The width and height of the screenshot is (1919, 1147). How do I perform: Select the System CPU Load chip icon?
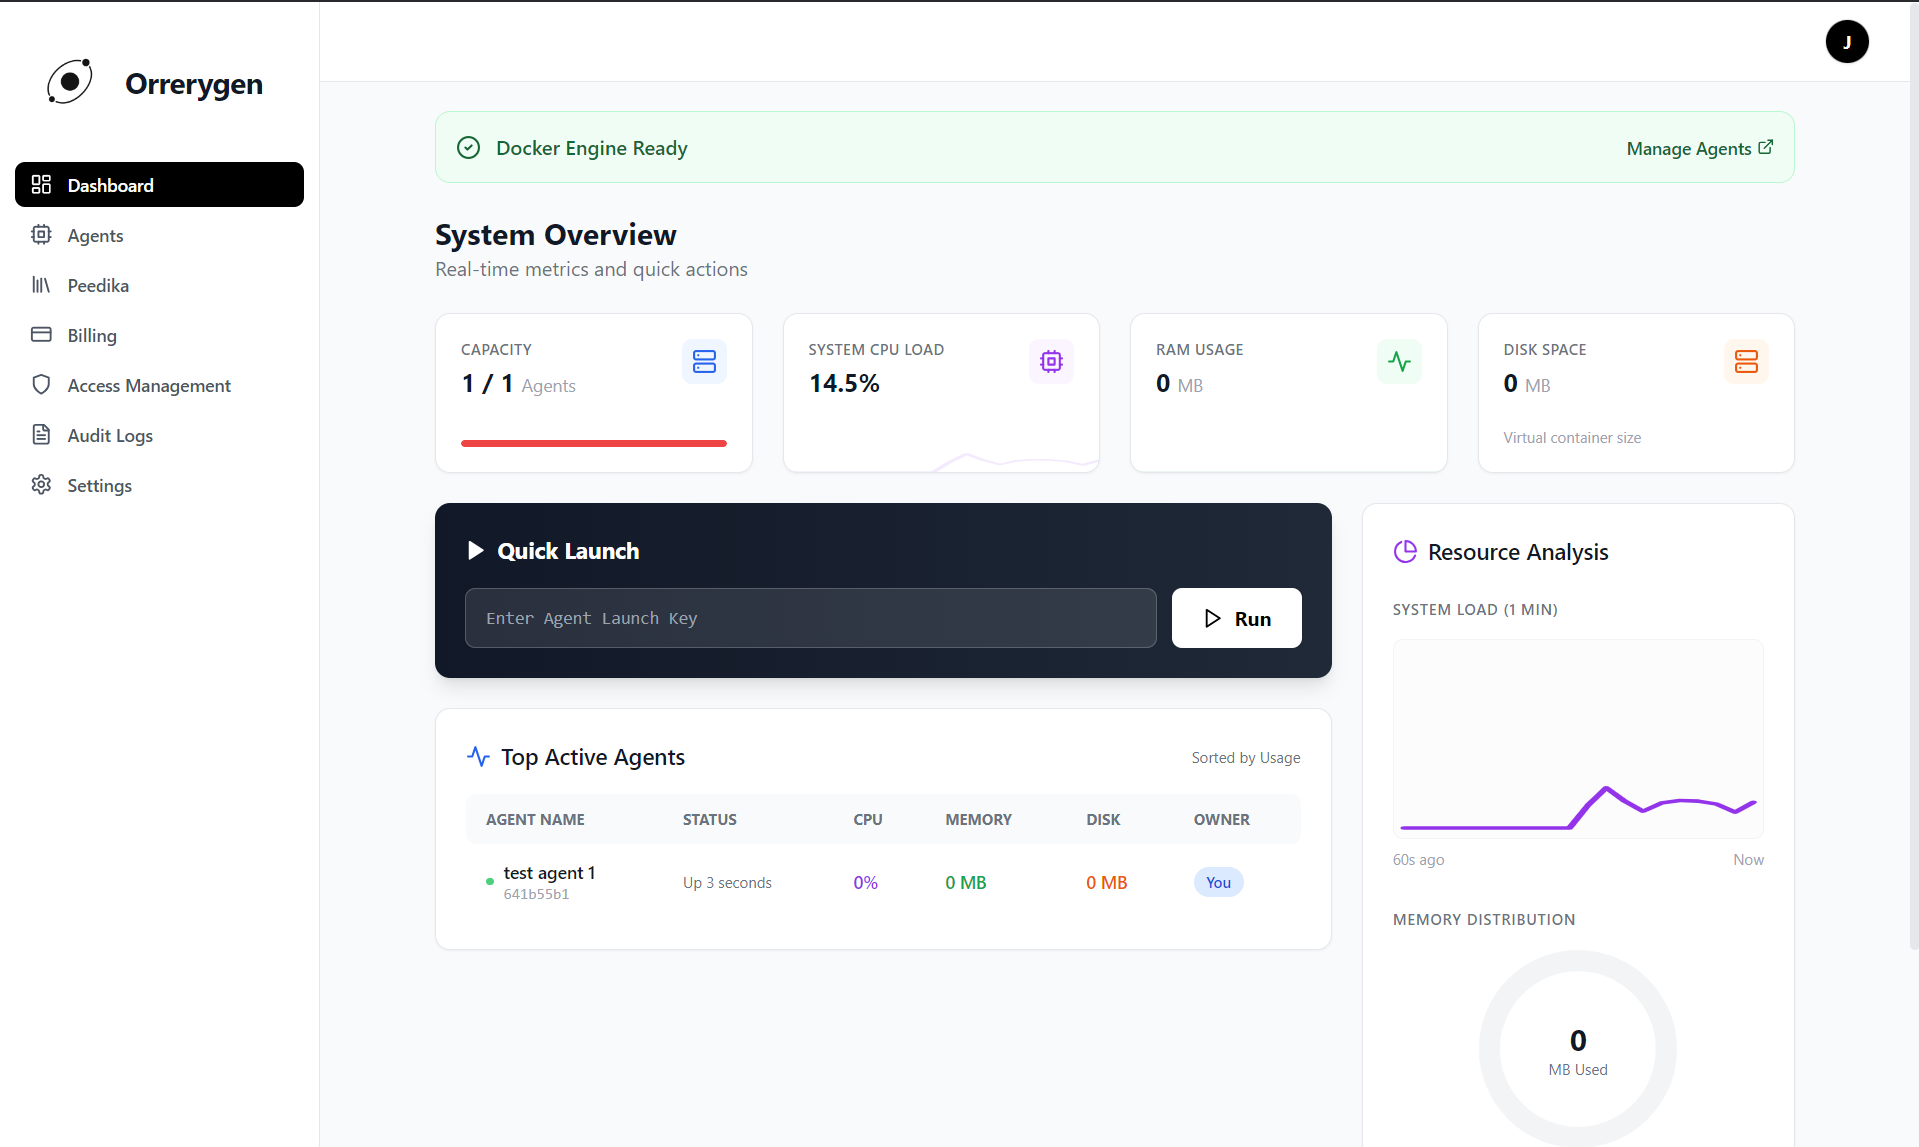pyautogui.click(x=1051, y=361)
